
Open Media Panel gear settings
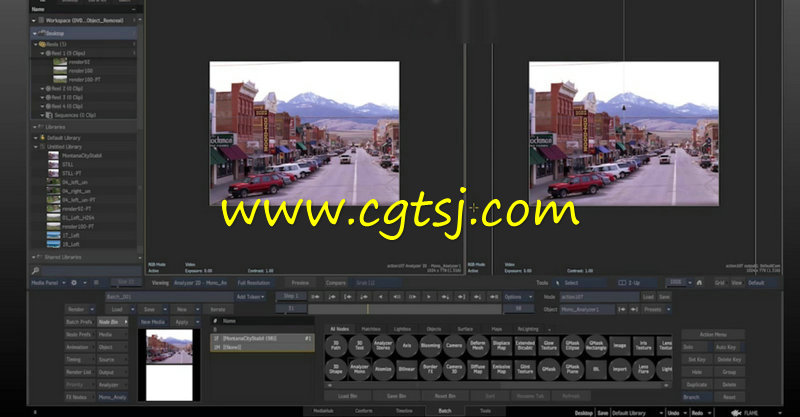[74, 283]
